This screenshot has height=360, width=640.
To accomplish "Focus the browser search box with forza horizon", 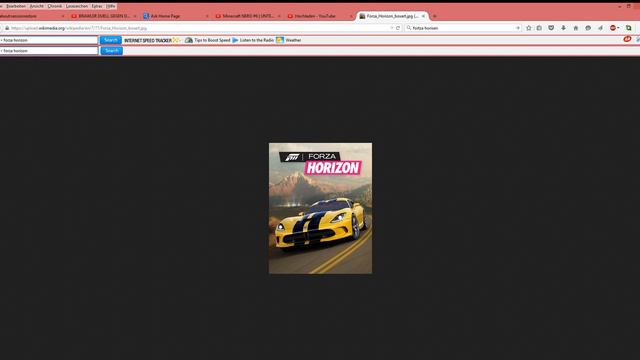I will 463,28.
